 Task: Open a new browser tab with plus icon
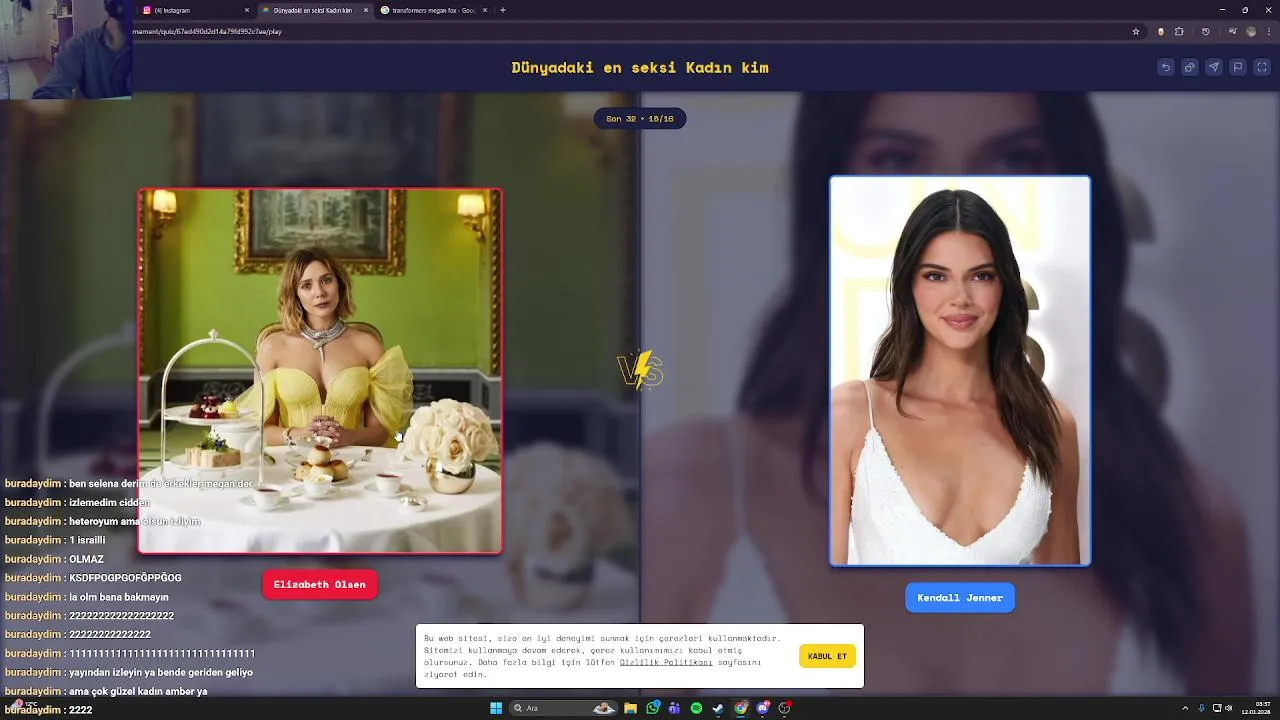tap(502, 10)
